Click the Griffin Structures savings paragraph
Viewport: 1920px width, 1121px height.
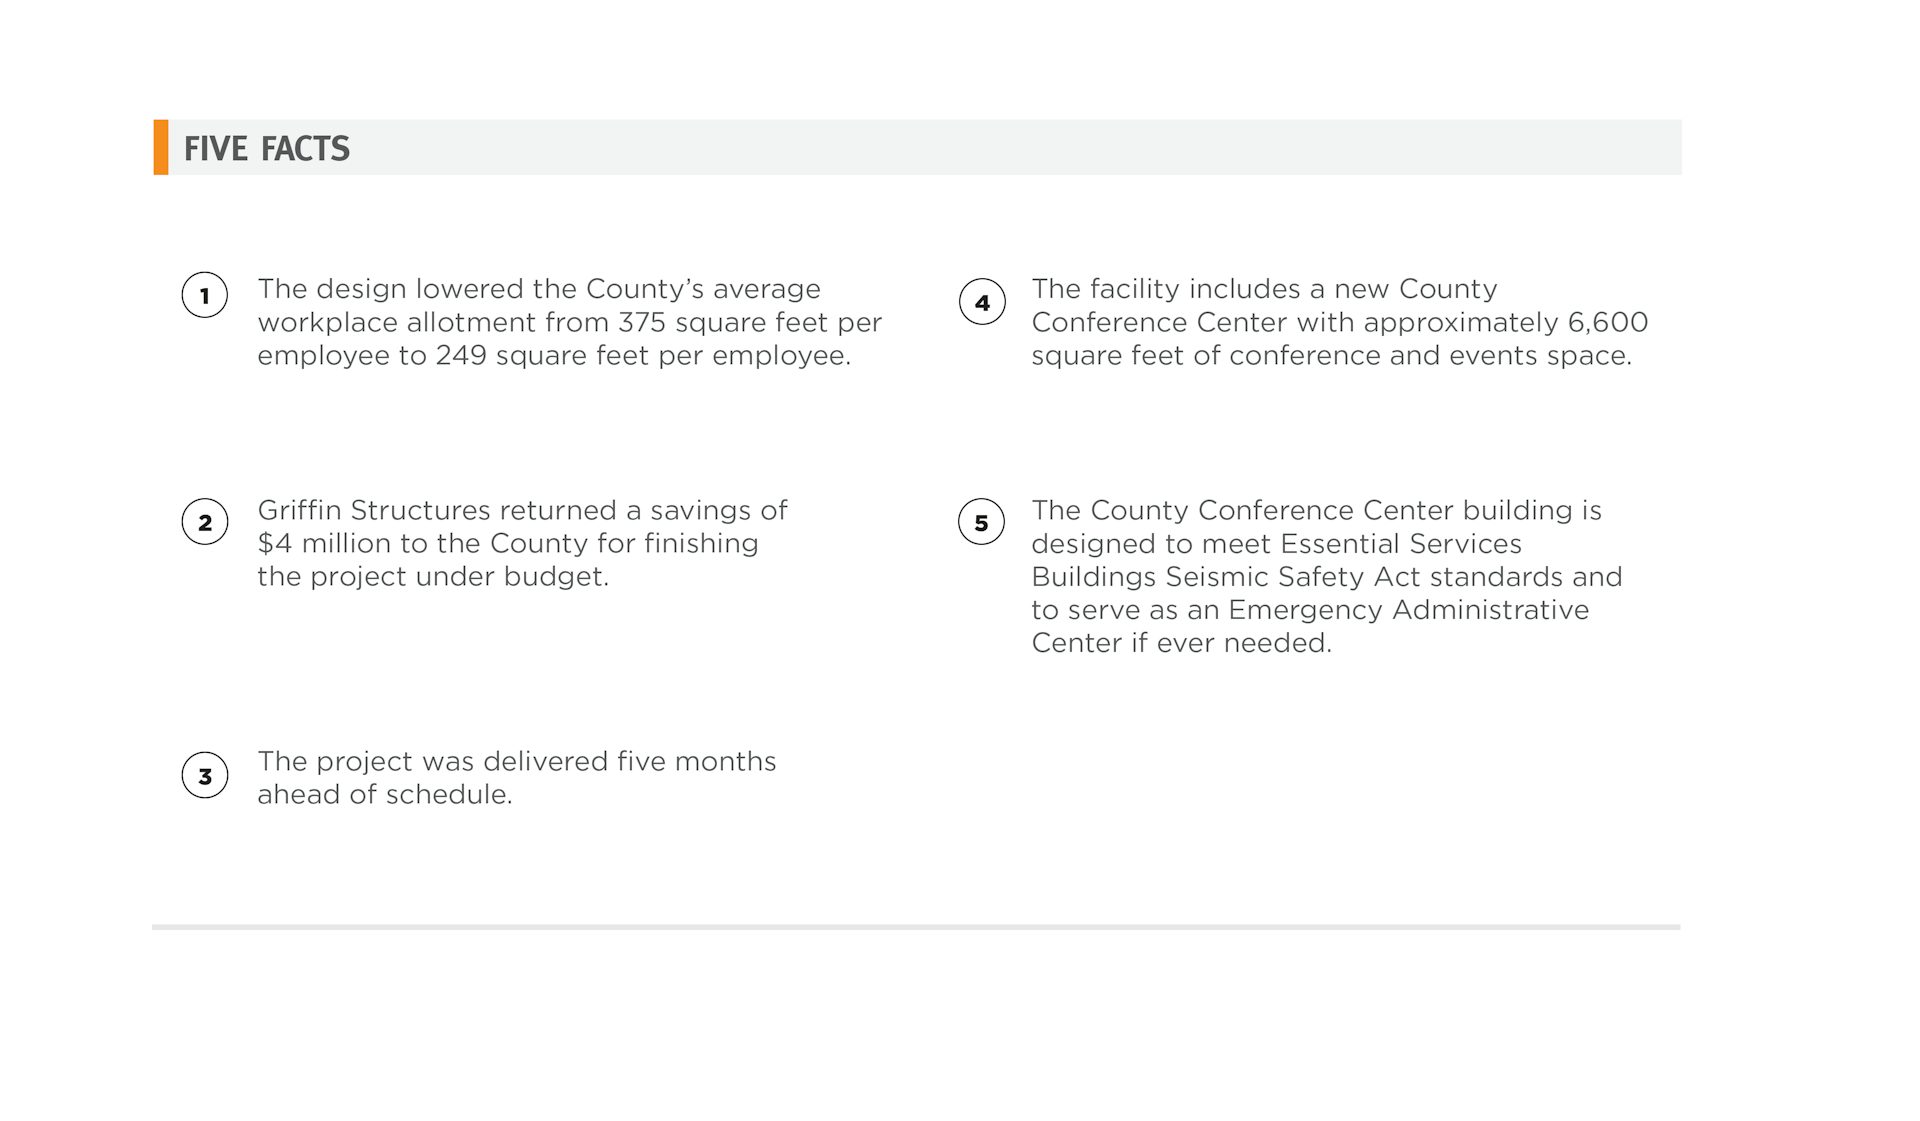point(522,543)
